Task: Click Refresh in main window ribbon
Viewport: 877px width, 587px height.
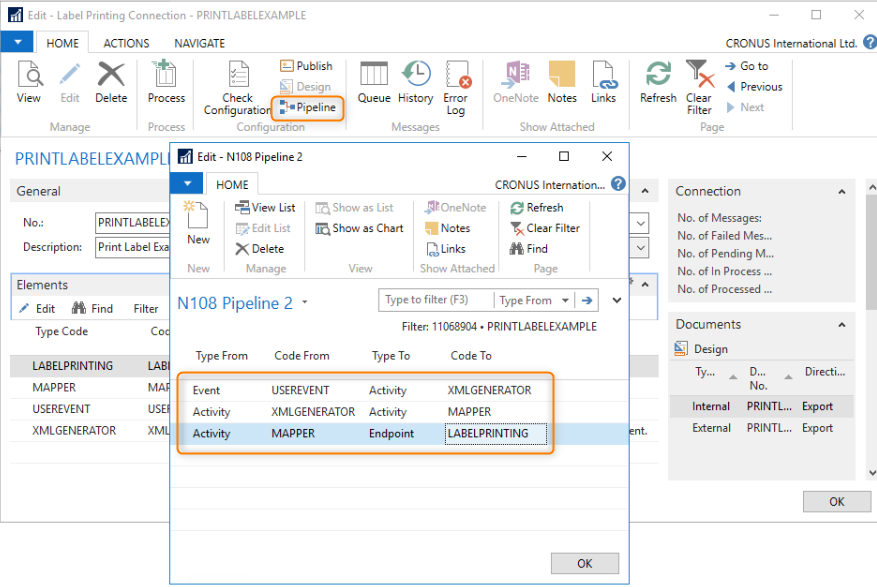Action: [658, 82]
